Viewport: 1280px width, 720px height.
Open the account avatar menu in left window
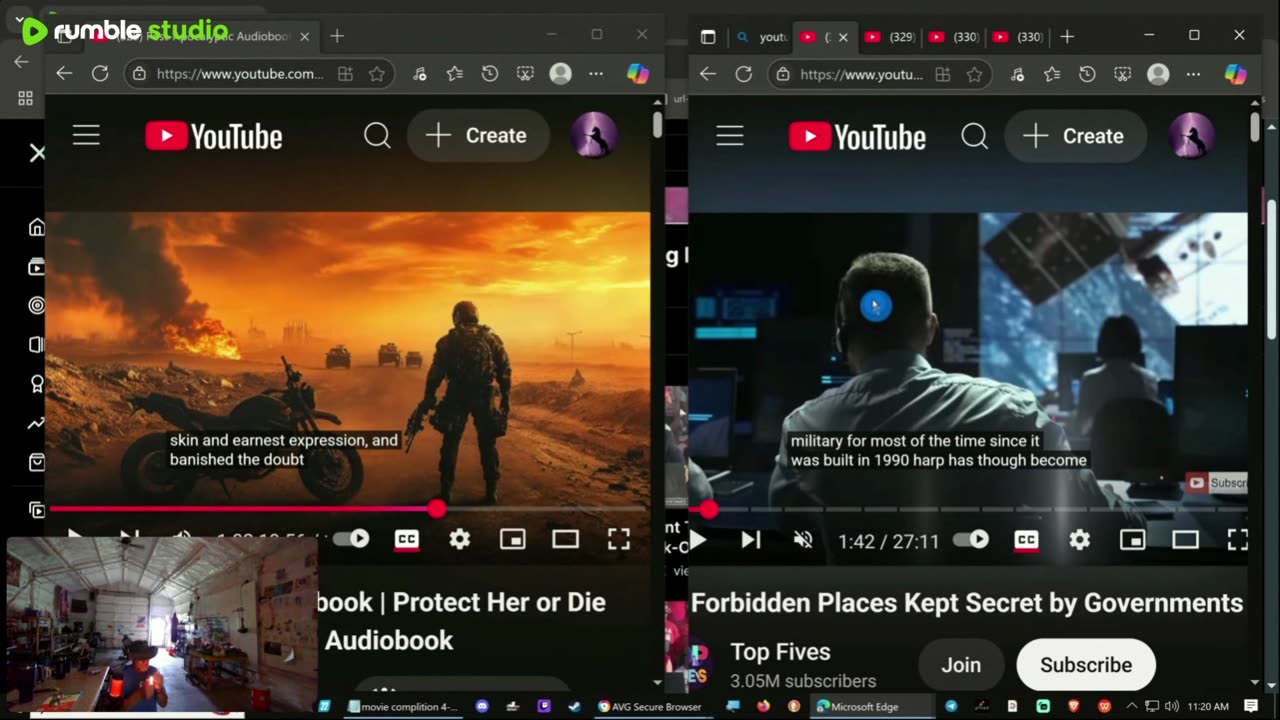coord(594,136)
